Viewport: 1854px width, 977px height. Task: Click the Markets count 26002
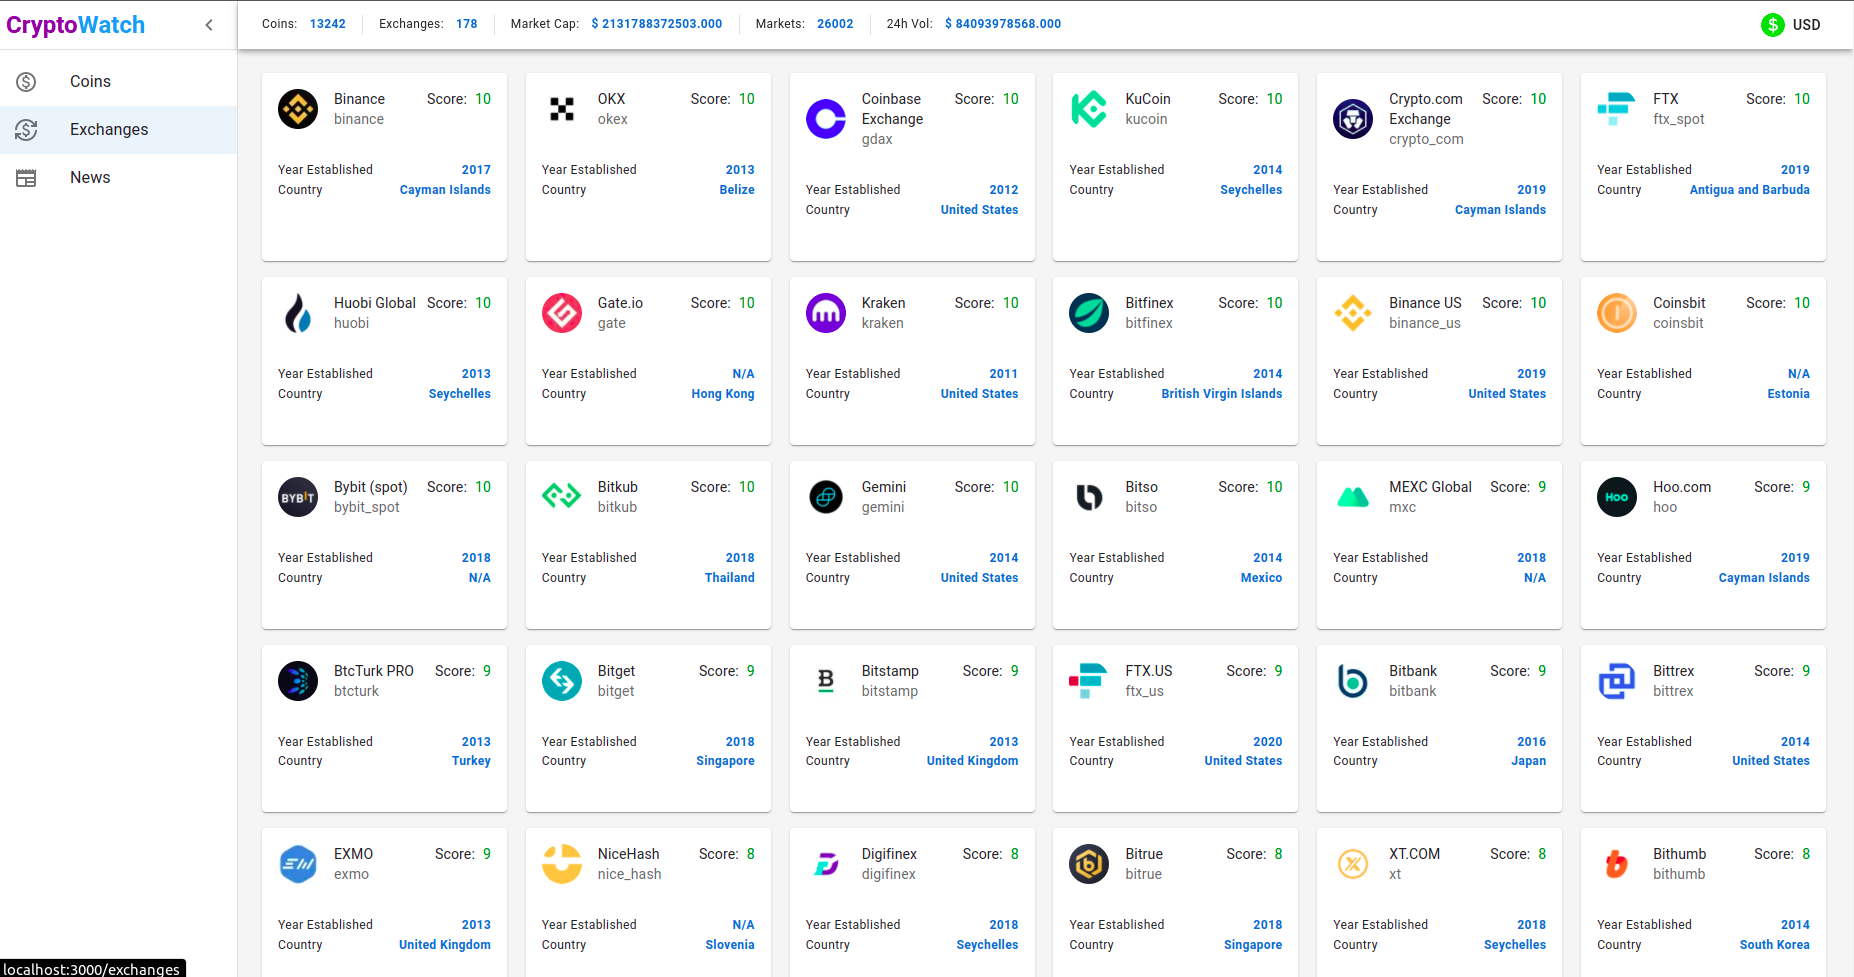(835, 24)
